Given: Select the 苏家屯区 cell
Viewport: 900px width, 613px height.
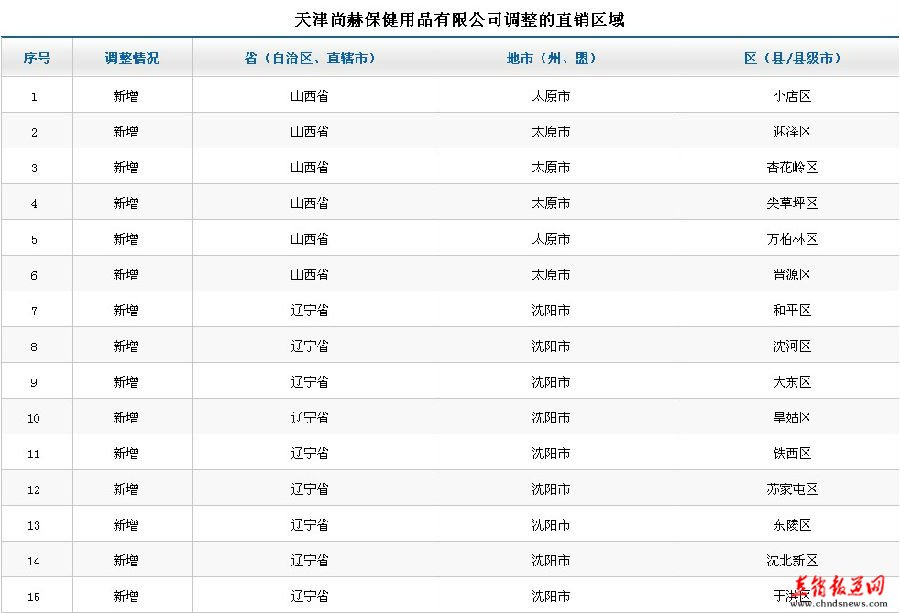Looking at the screenshot, I should coord(792,490).
